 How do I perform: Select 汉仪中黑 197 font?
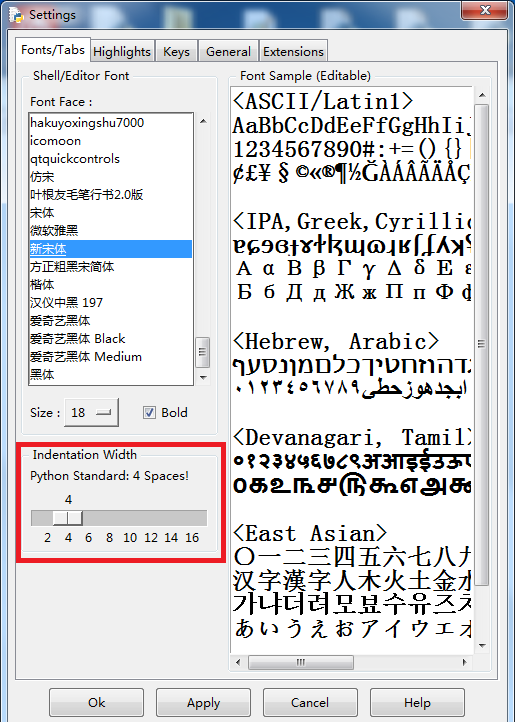(111, 303)
